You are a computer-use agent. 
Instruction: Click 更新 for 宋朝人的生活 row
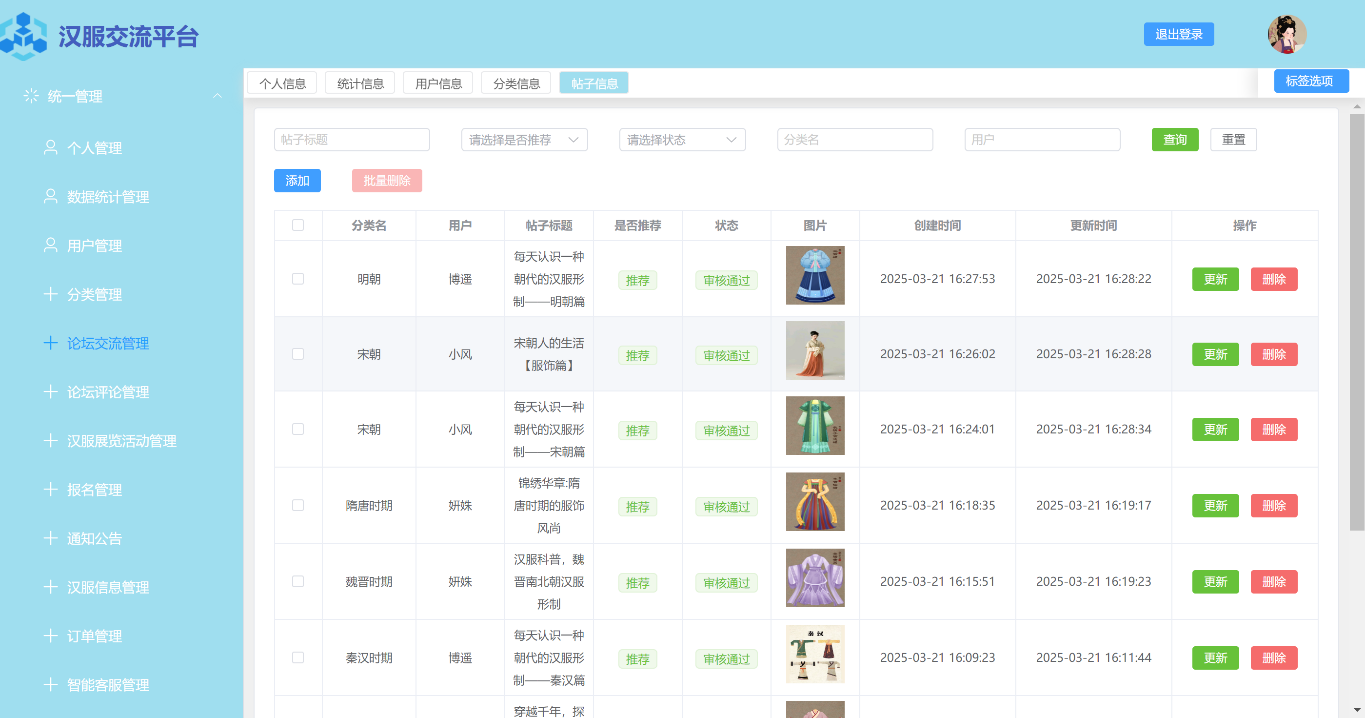[x=1215, y=354]
